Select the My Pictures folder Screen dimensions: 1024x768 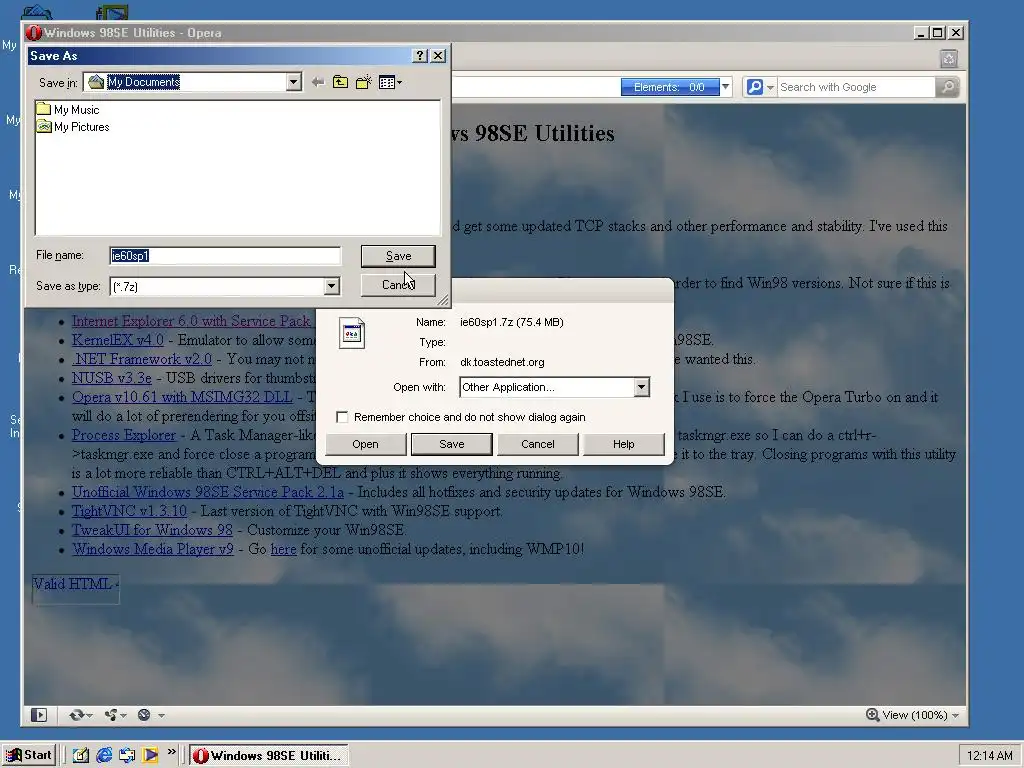[72, 127]
